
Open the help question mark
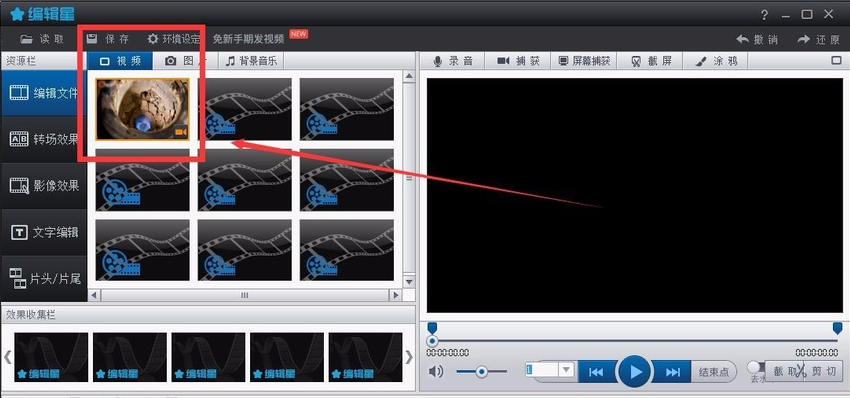(x=764, y=15)
